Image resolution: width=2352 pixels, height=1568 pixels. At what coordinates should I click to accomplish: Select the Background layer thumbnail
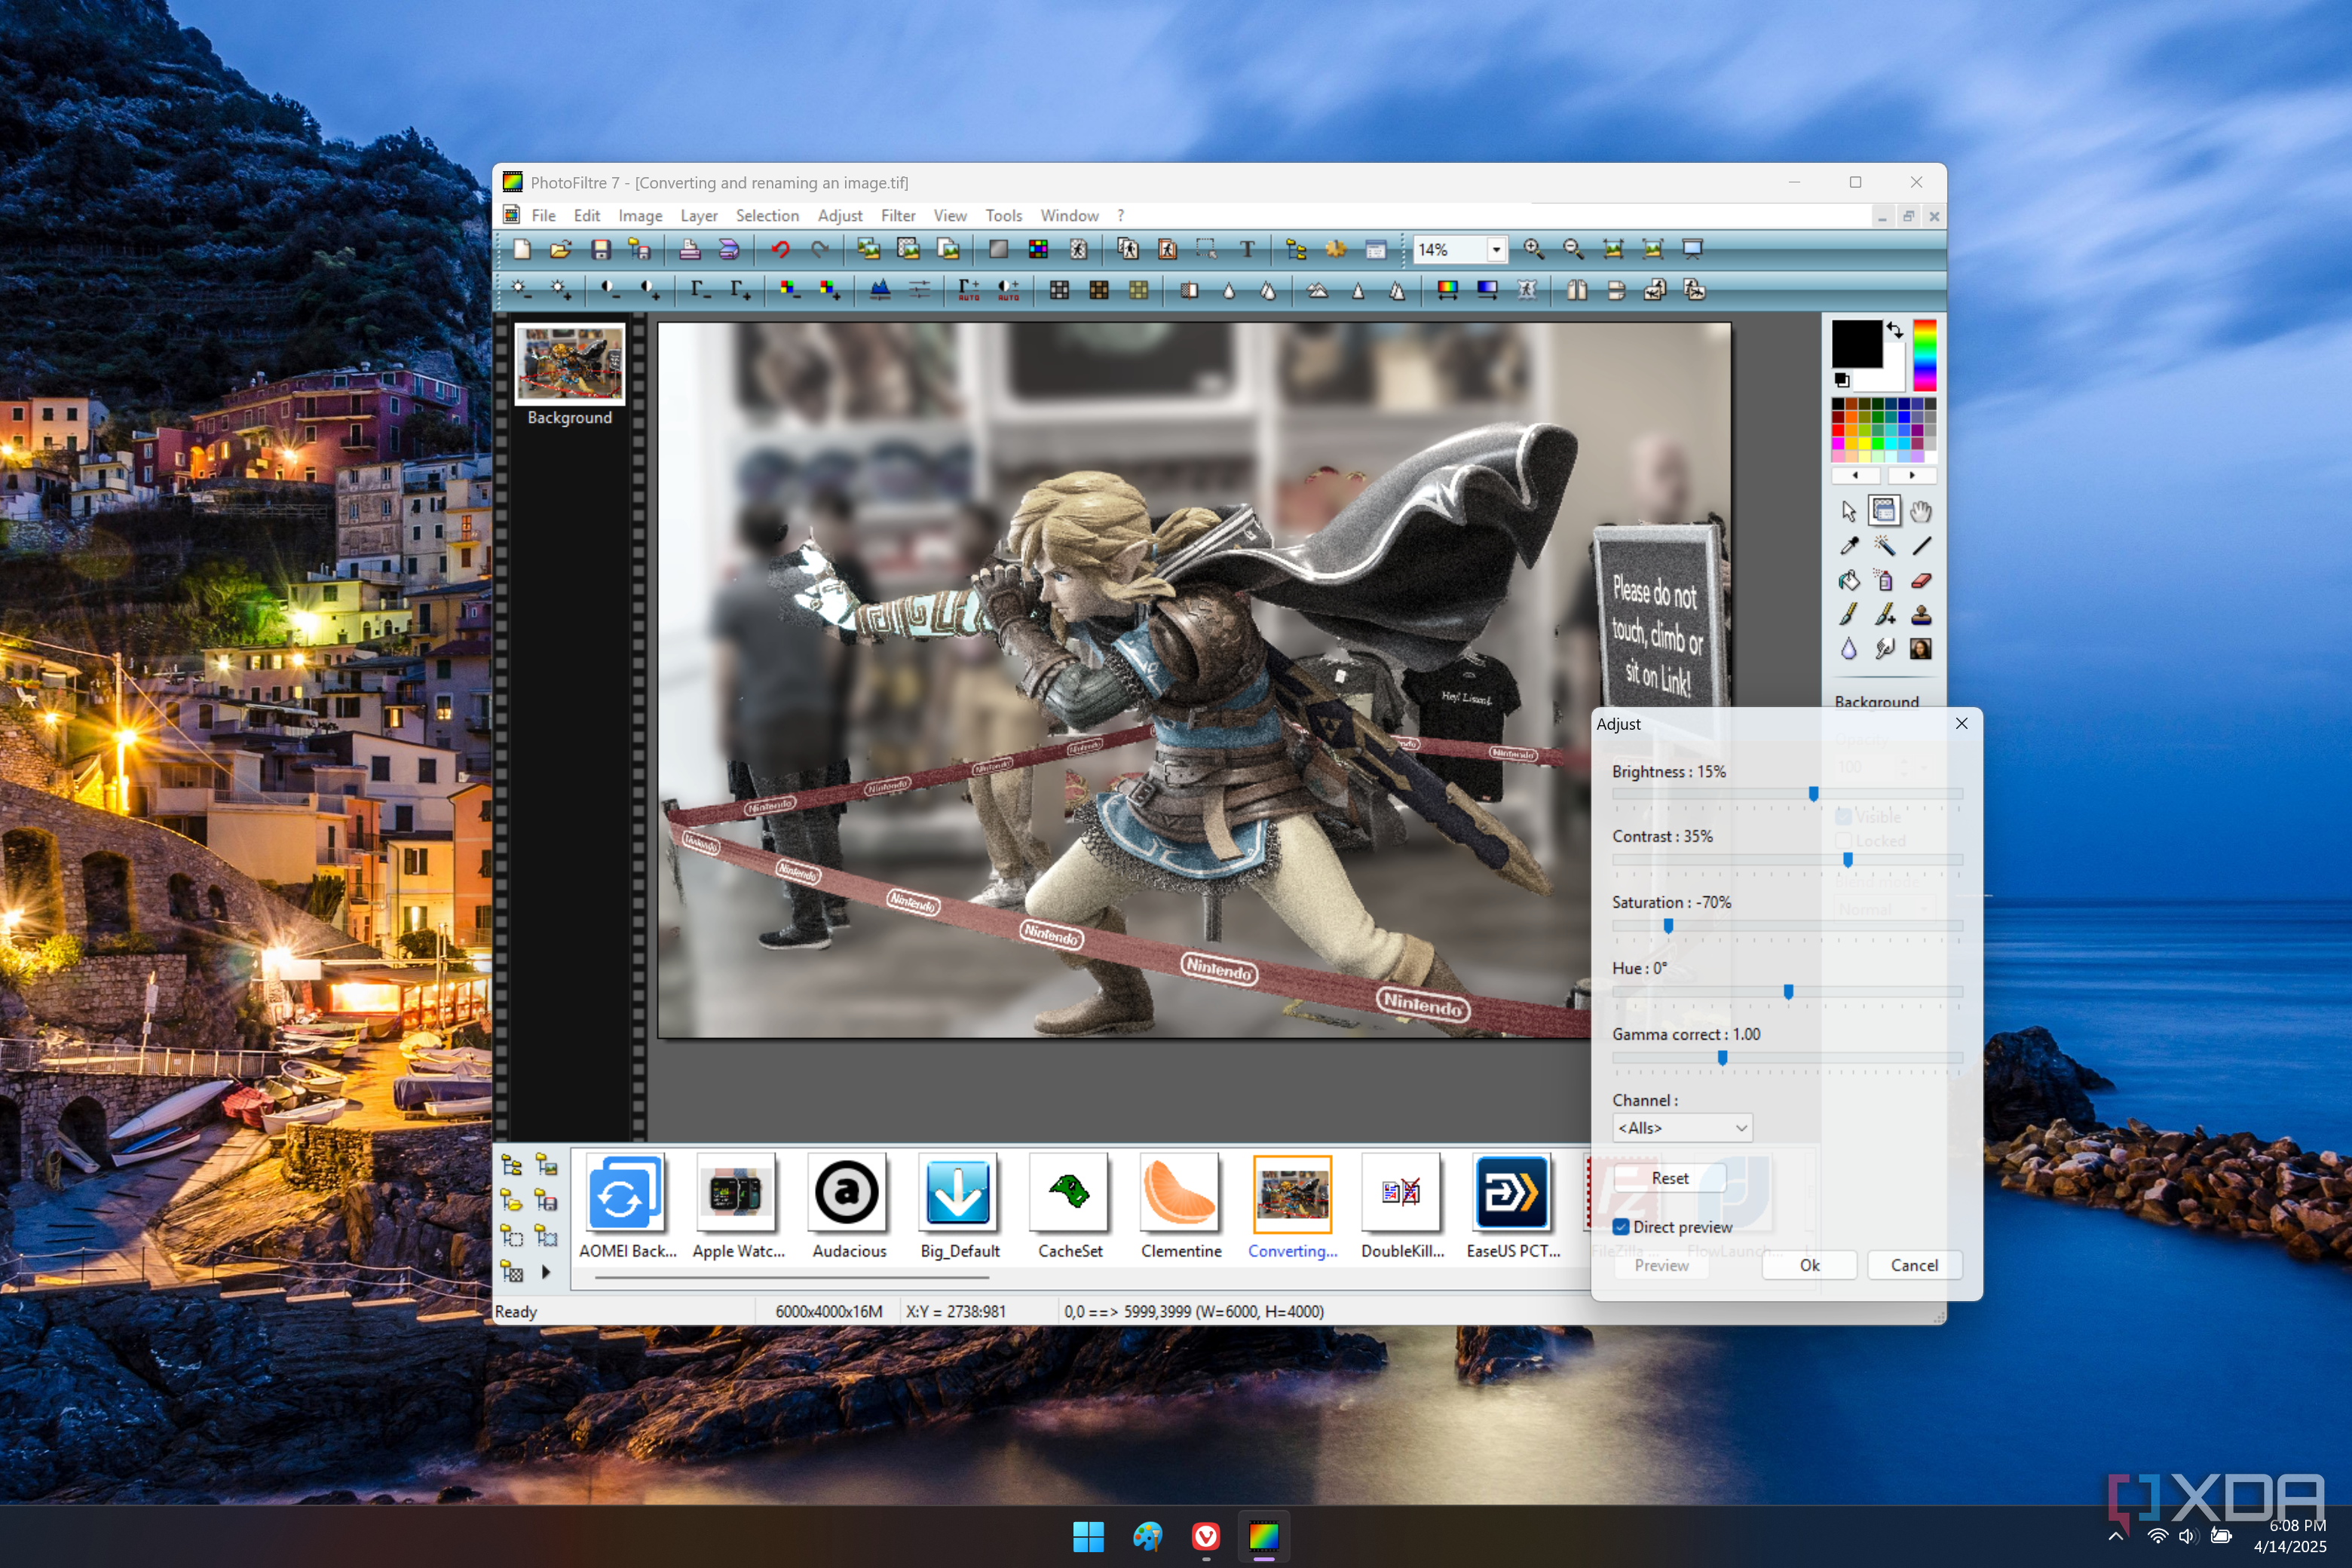pyautogui.click(x=569, y=363)
